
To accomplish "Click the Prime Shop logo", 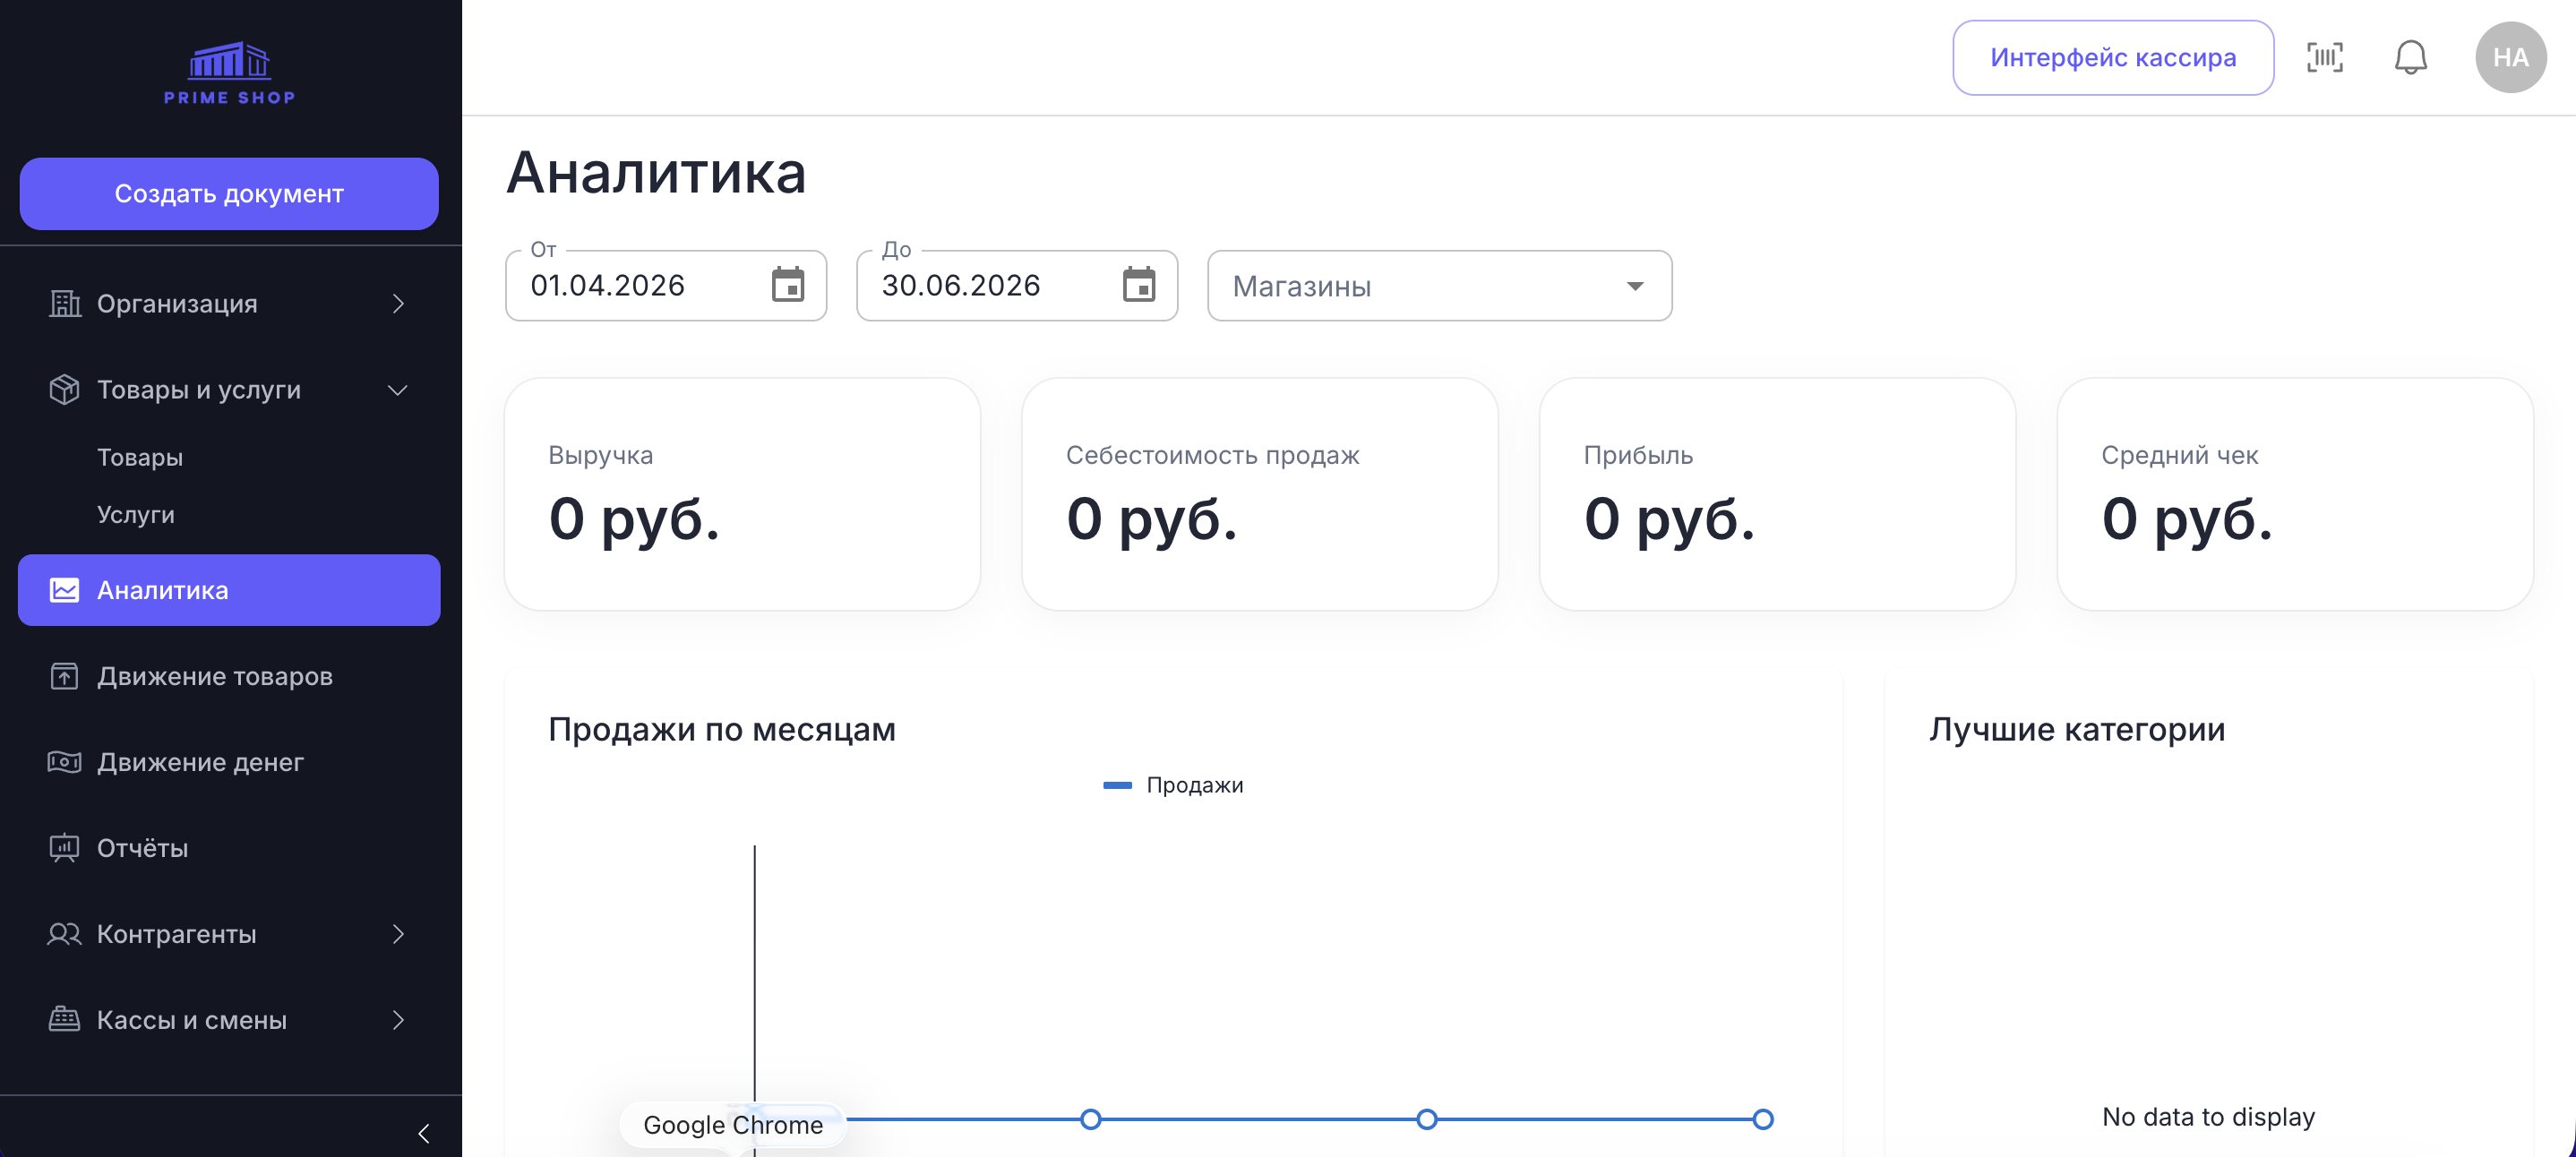I will (x=230, y=73).
